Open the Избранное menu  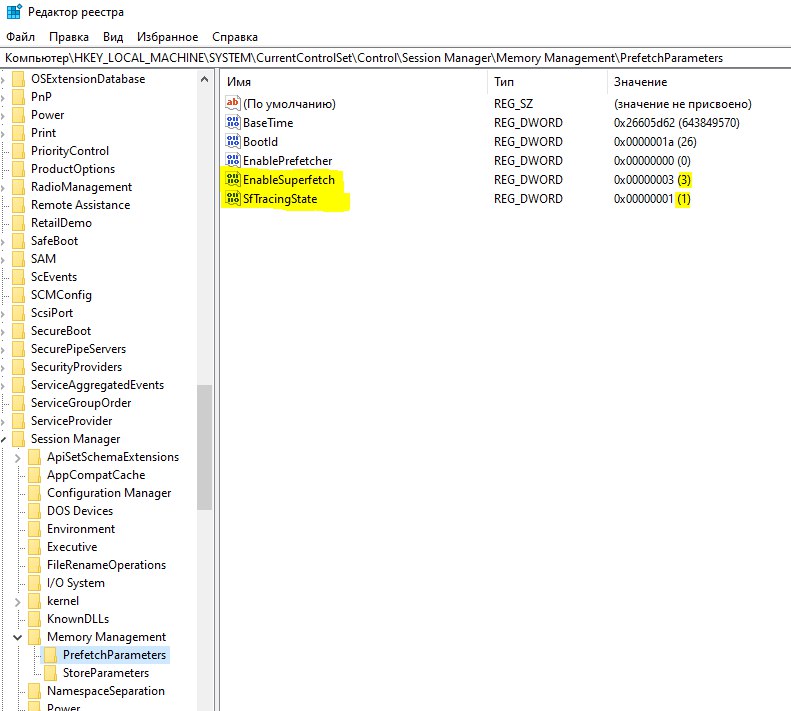[167, 37]
